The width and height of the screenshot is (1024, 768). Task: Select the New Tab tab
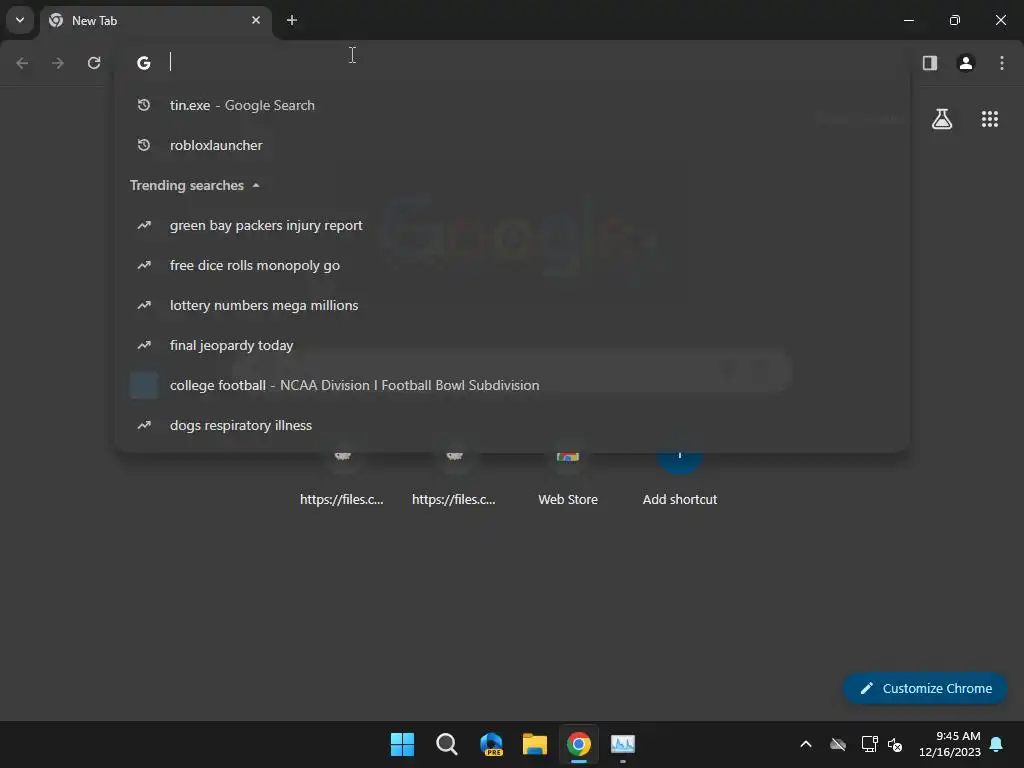pyautogui.click(x=155, y=21)
